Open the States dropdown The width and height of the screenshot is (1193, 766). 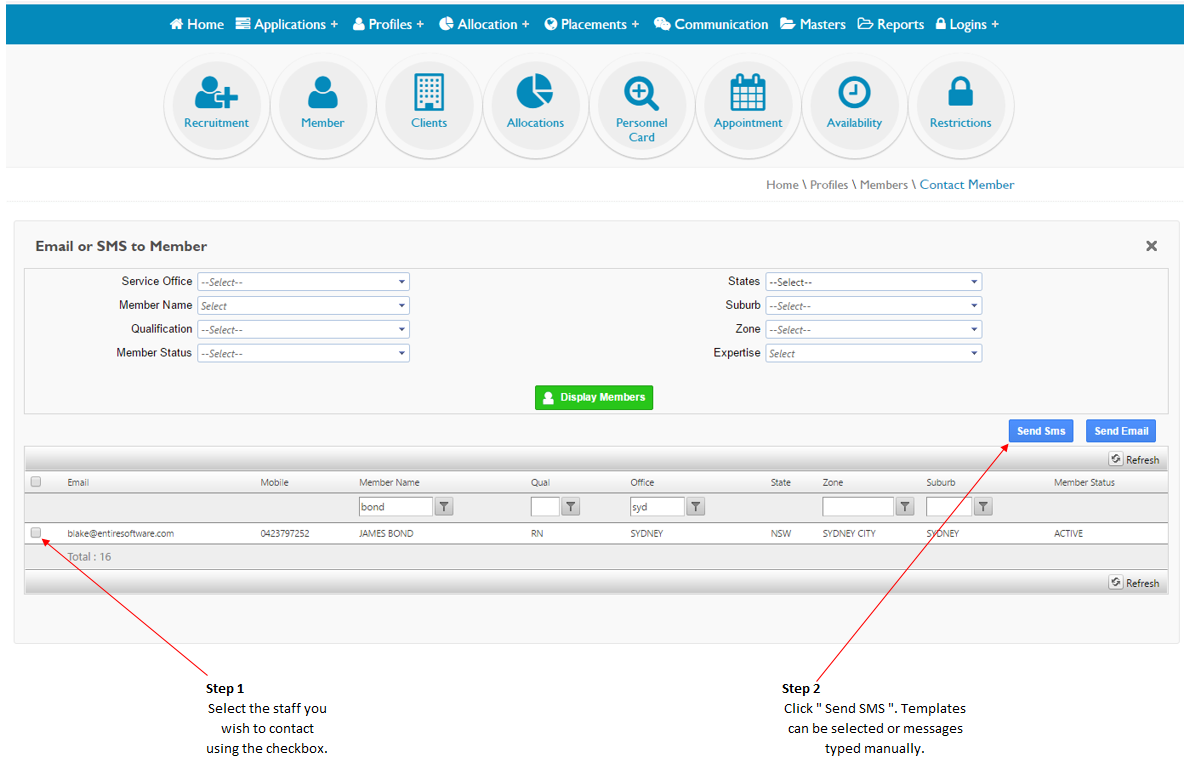click(x=873, y=281)
